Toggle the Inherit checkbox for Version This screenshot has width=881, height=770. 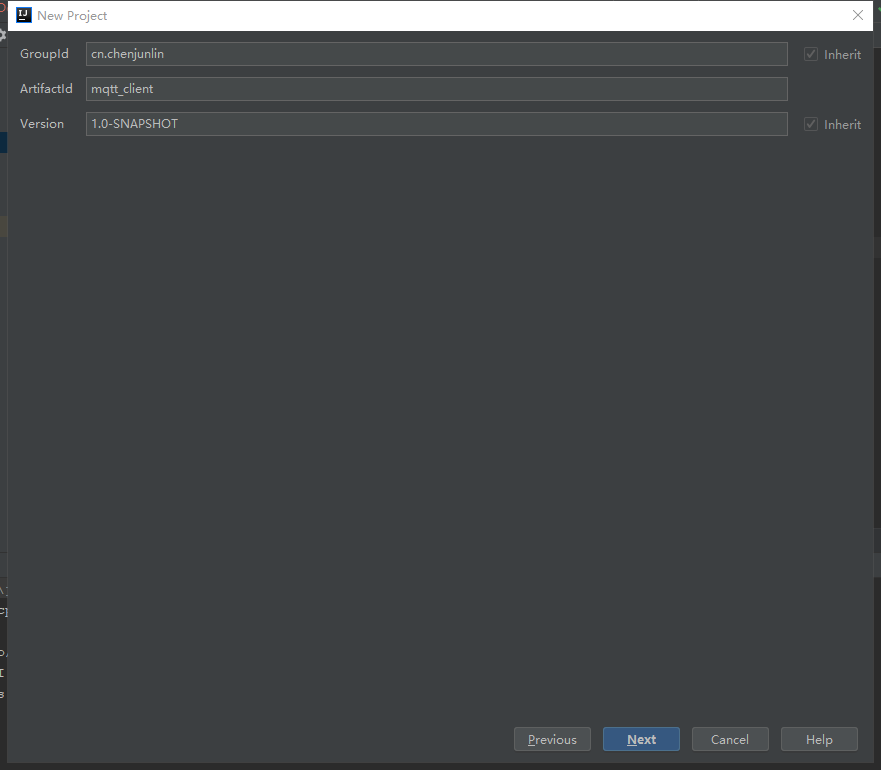810,124
